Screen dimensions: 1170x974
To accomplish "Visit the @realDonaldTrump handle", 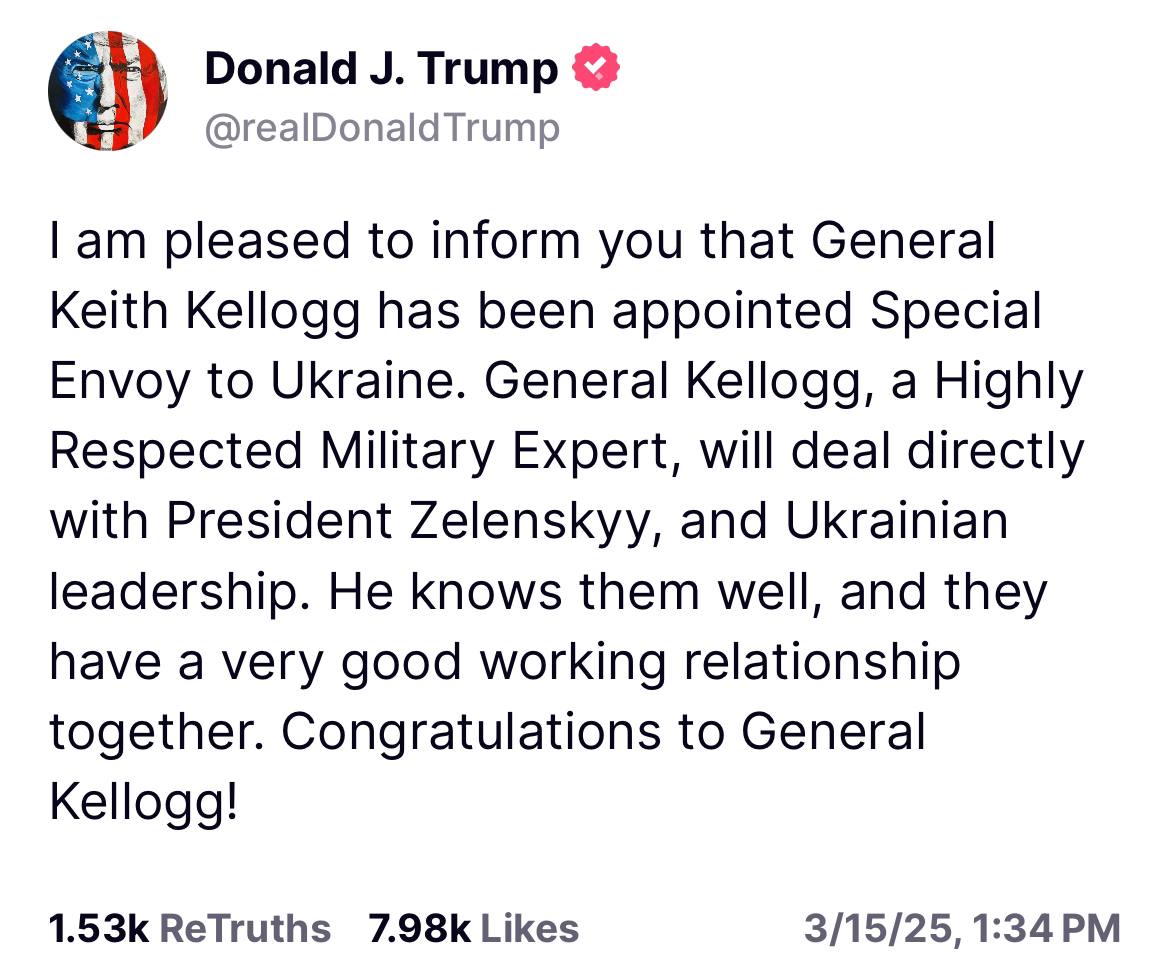I will coord(382,128).
